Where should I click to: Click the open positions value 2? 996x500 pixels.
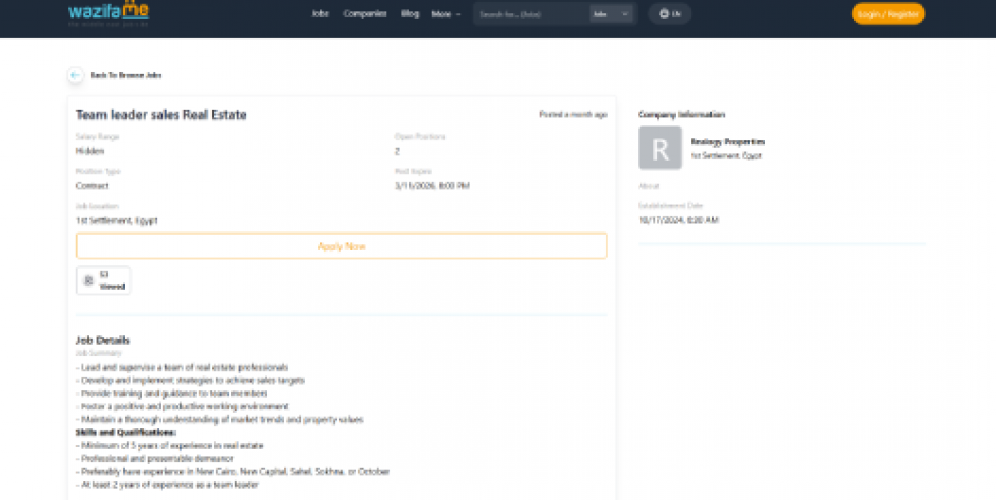pos(398,151)
